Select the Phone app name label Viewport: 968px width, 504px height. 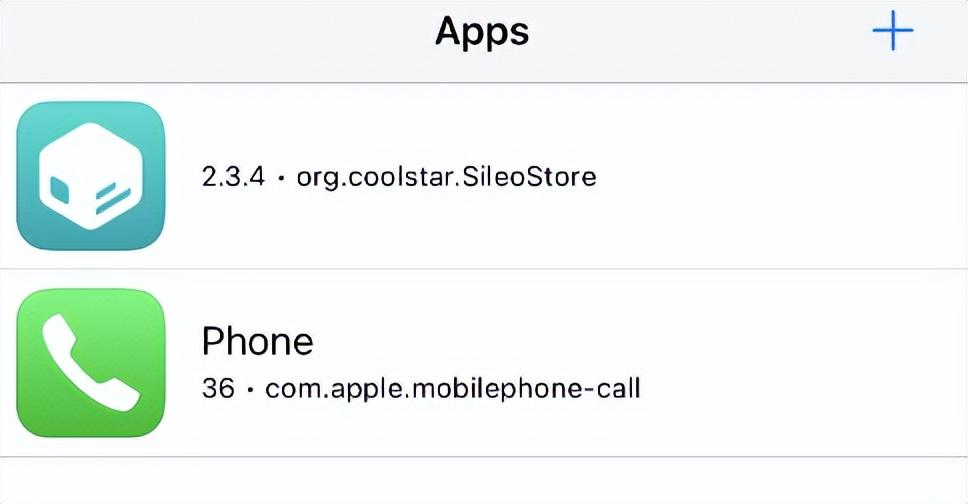pyautogui.click(x=257, y=341)
